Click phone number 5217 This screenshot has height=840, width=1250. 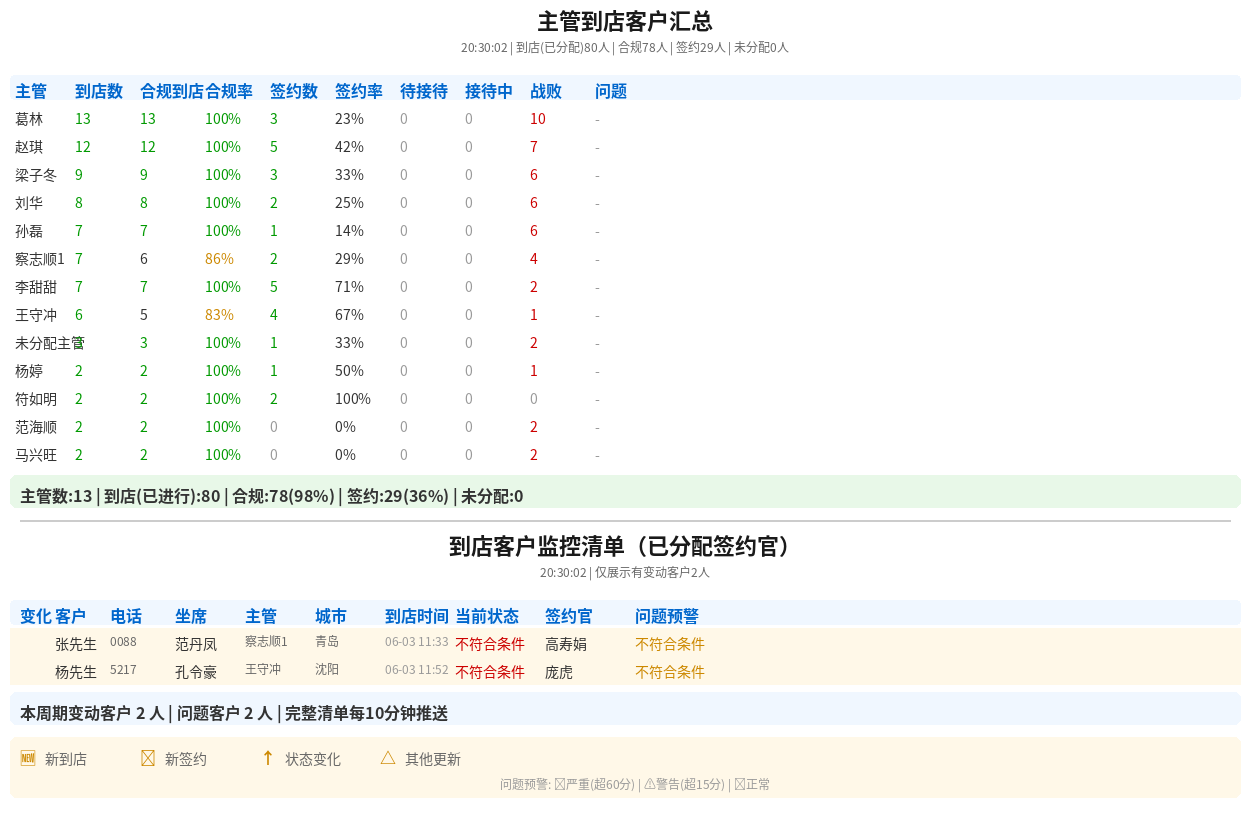[x=123, y=669]
